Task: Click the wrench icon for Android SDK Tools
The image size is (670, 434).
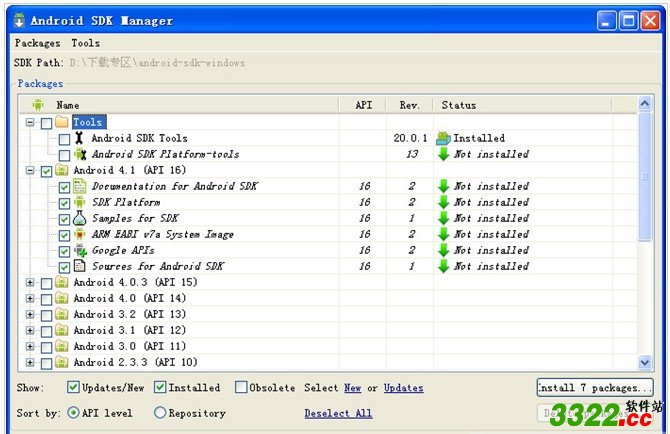Action: (x=79, y=138)
